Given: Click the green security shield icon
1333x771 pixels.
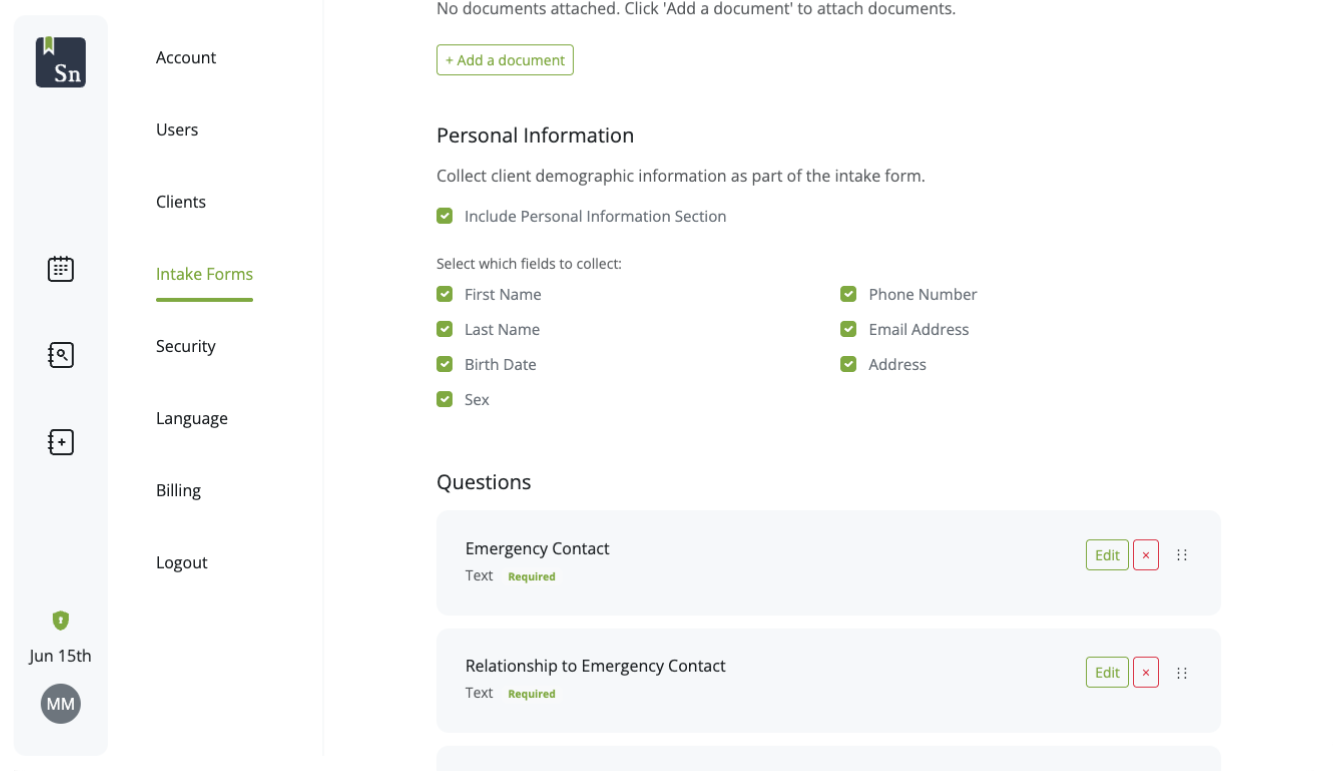Looking at the screenshot, I should pos(61,620).
